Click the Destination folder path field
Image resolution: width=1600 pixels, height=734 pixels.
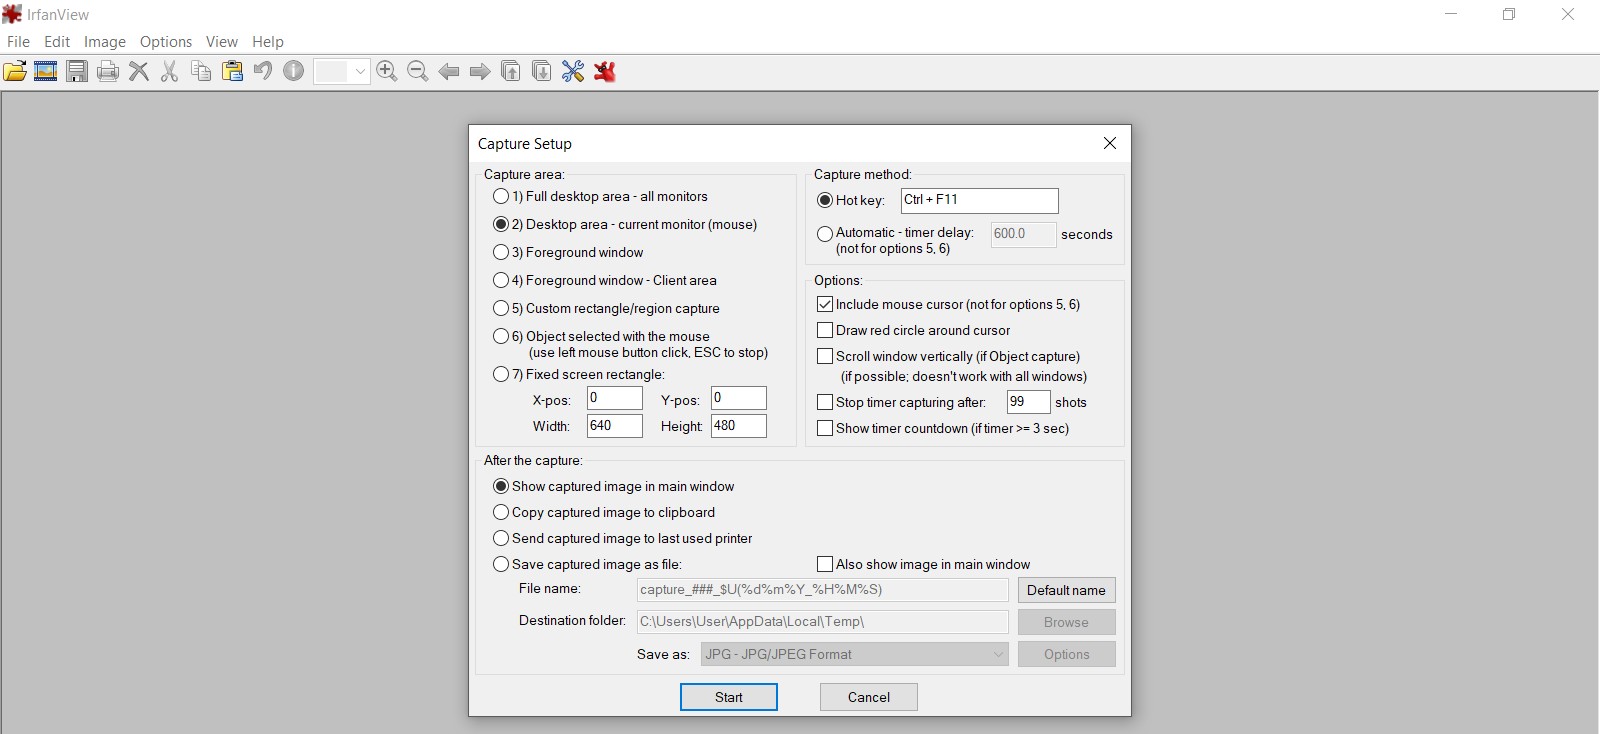pyautogui.click(x=823, y=622)
